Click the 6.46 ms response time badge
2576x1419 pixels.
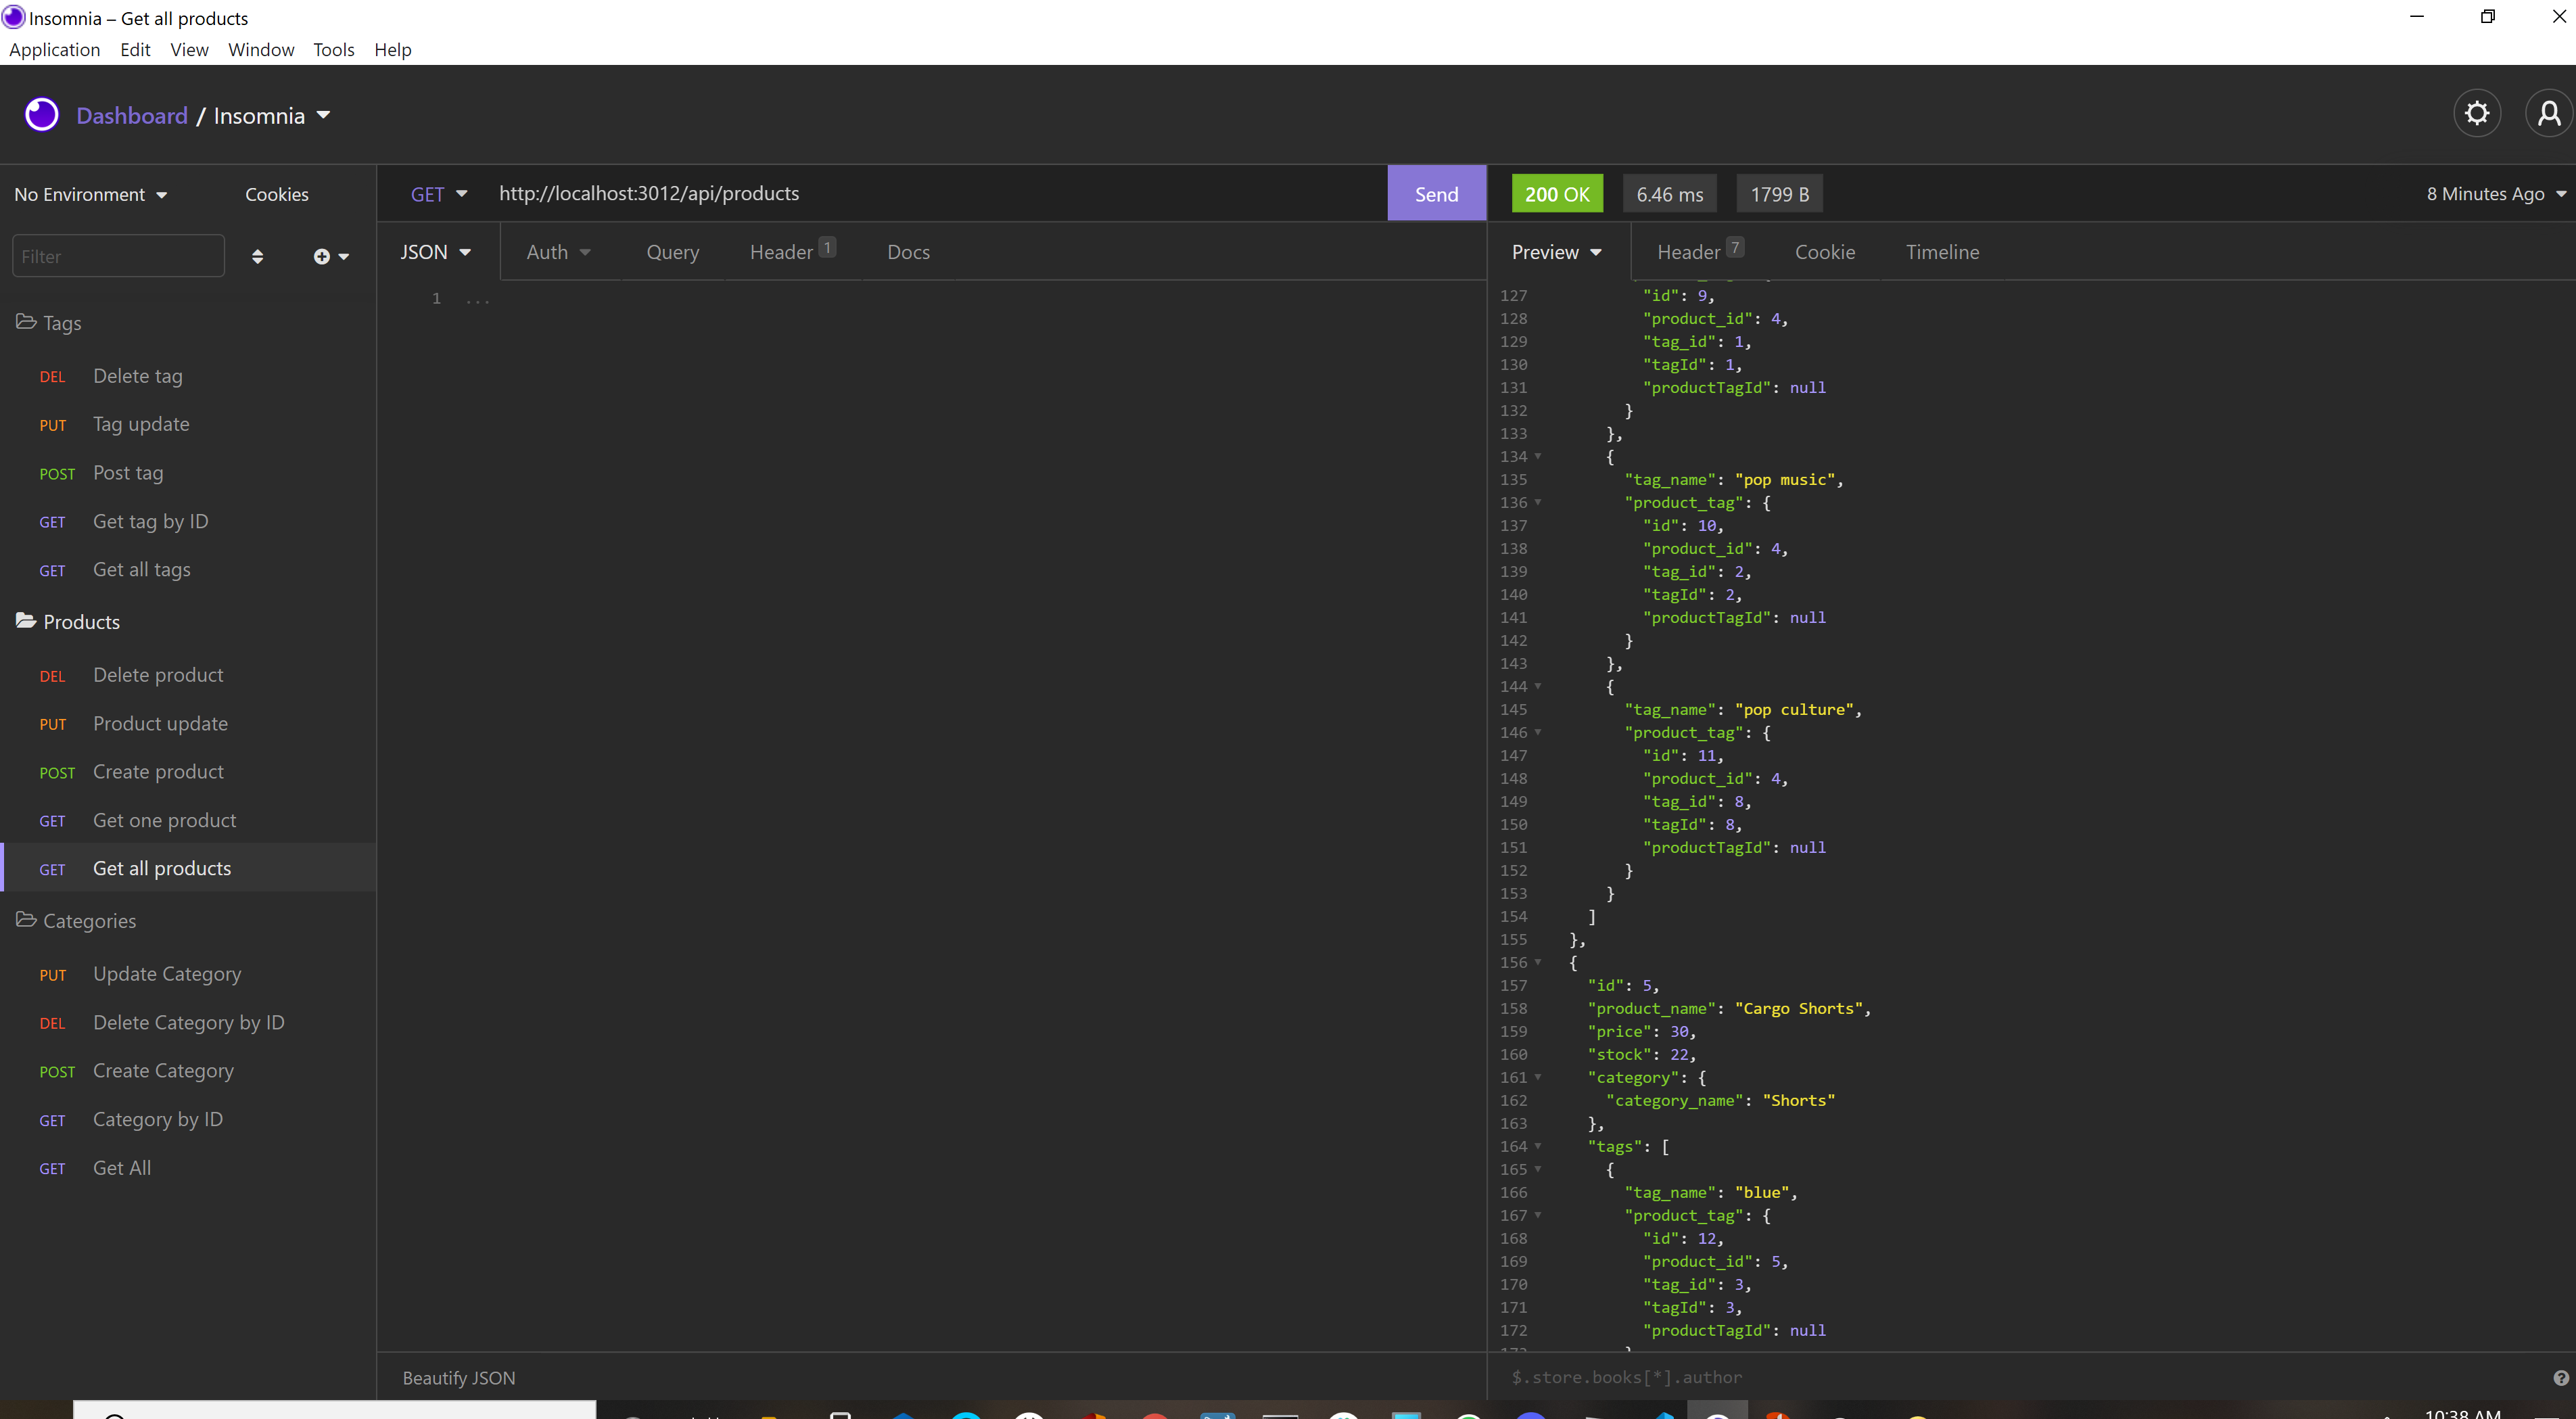click(1670, 194)
